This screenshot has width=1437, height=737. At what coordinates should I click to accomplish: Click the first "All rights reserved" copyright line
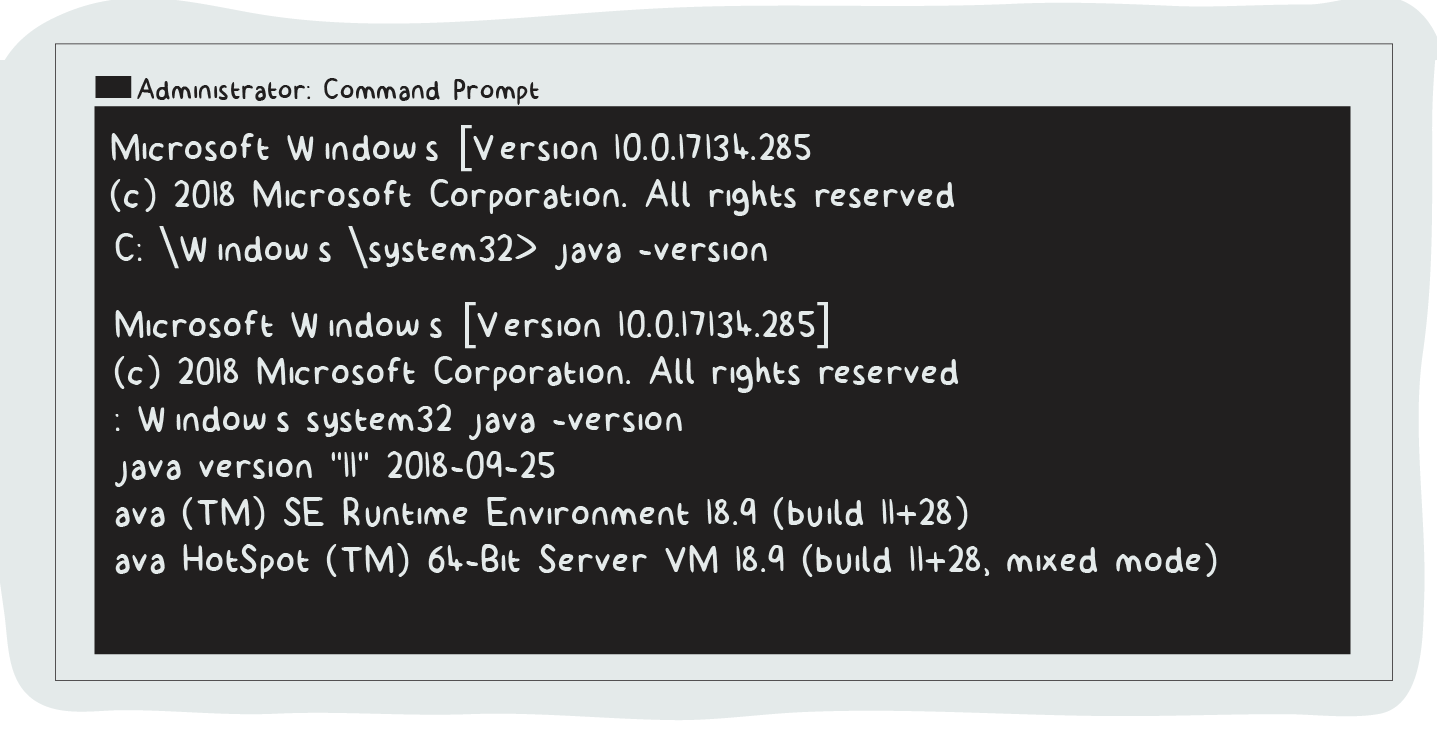point(798,196)
